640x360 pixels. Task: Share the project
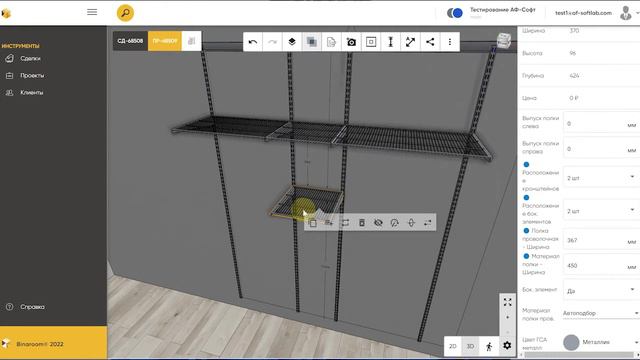click(x=430, y=42)
